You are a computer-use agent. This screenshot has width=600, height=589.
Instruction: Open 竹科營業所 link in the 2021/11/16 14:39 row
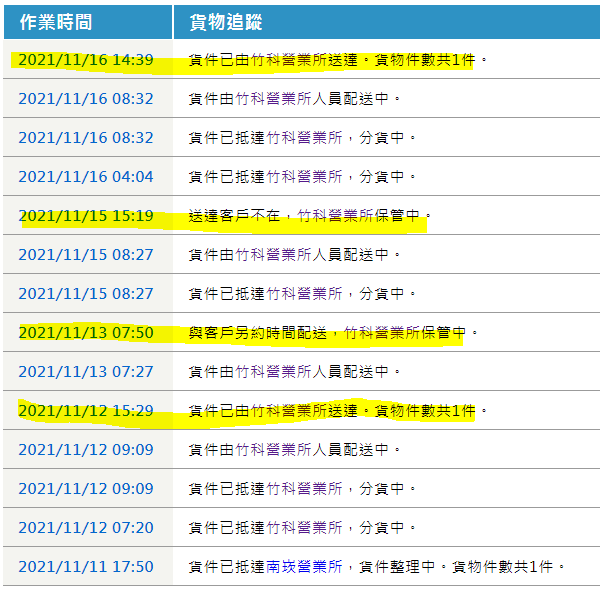pyautogui.click(x=289, y=60)
